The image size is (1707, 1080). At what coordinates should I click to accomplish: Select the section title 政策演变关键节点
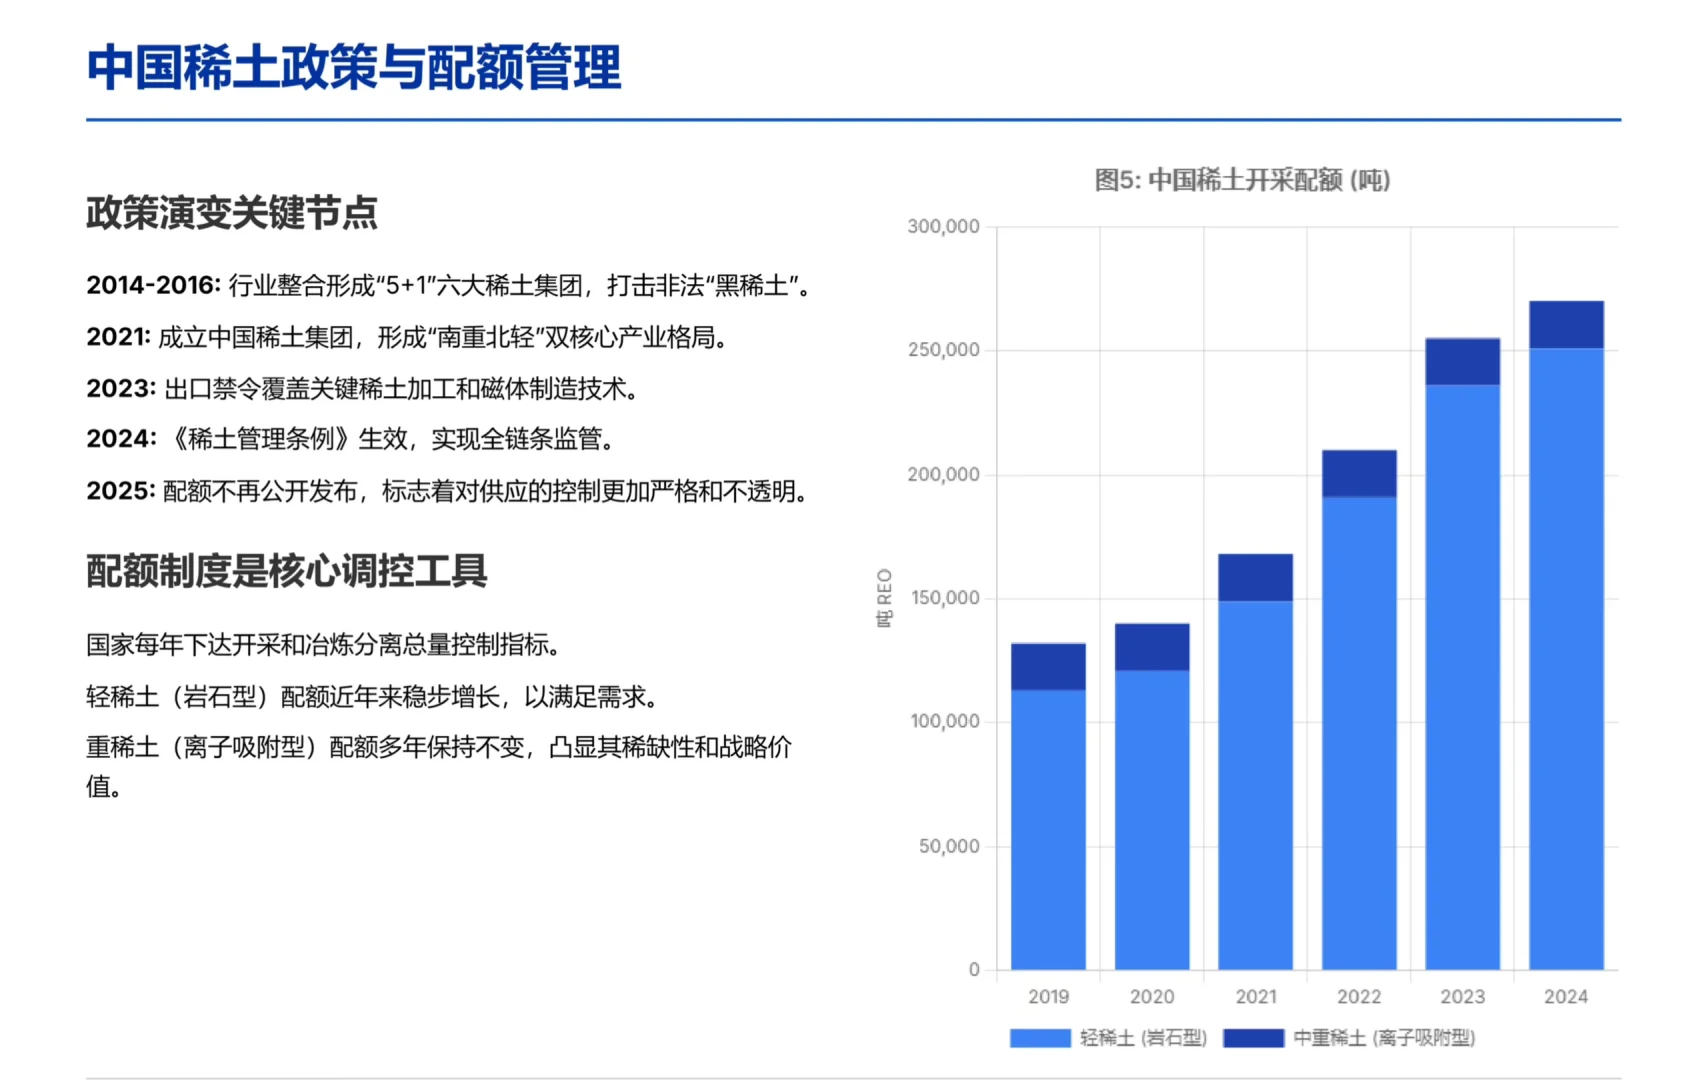[x=232, y=212]
